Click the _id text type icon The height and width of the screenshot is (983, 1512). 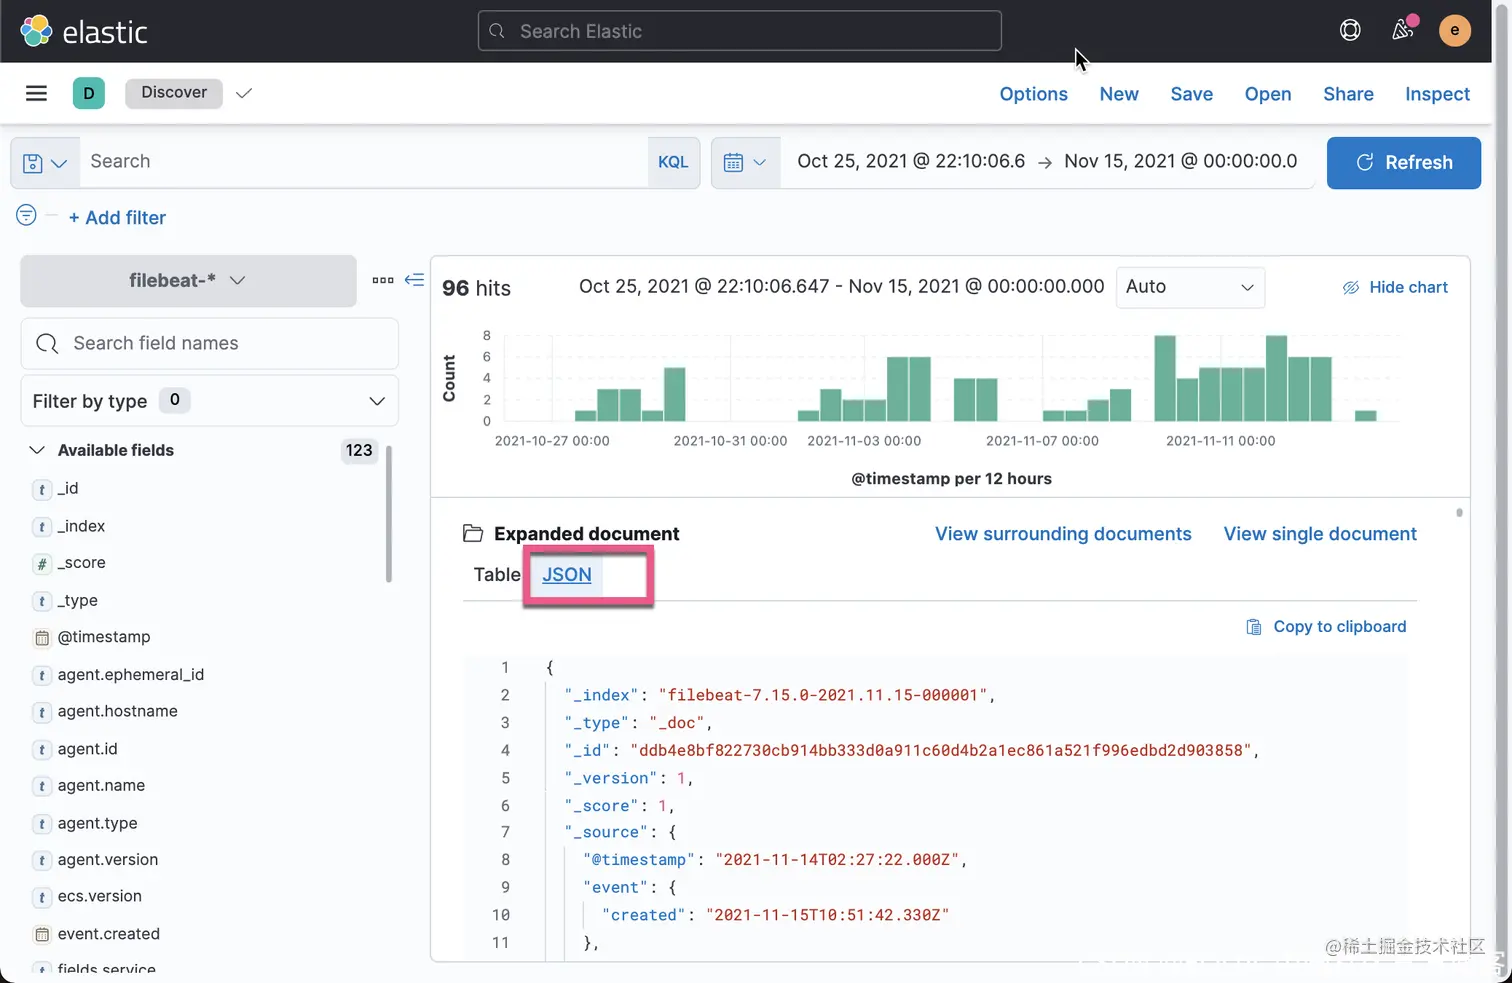tap(42, 490)
